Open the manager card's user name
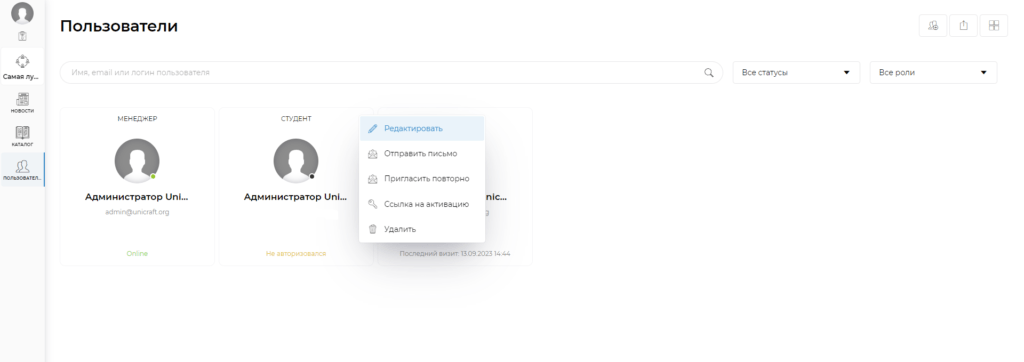The width and height of the screenshot is (1024, 362). coord(137,197)
